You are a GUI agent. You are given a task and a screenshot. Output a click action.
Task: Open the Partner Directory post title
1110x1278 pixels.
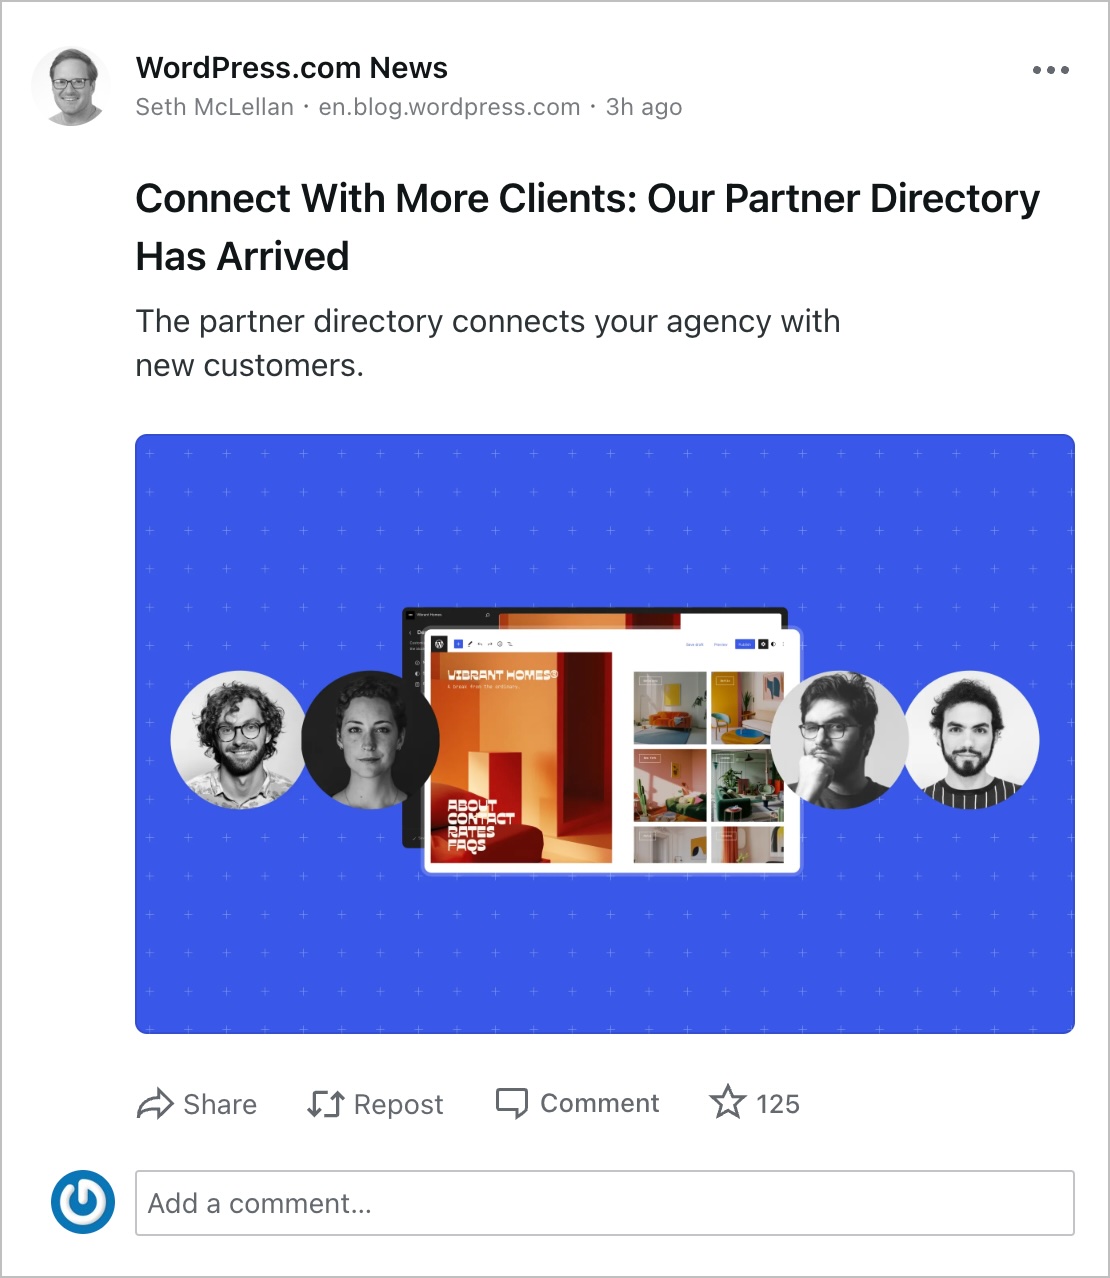pos(588,227)
